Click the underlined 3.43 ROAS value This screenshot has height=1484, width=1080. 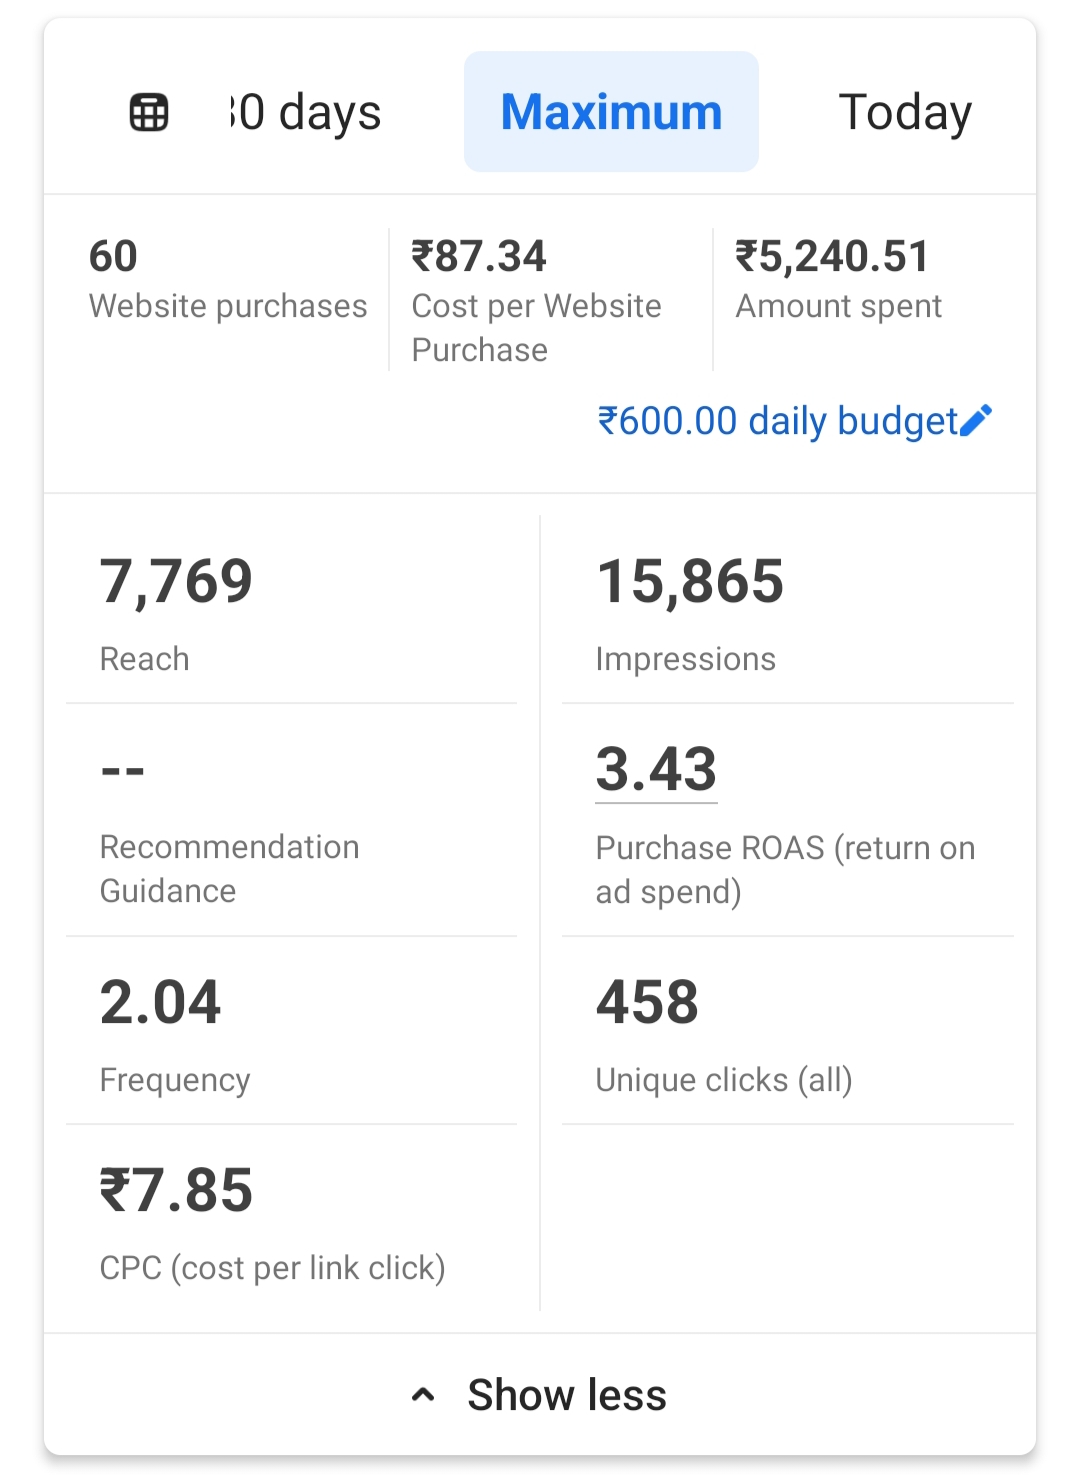[656, 769]
